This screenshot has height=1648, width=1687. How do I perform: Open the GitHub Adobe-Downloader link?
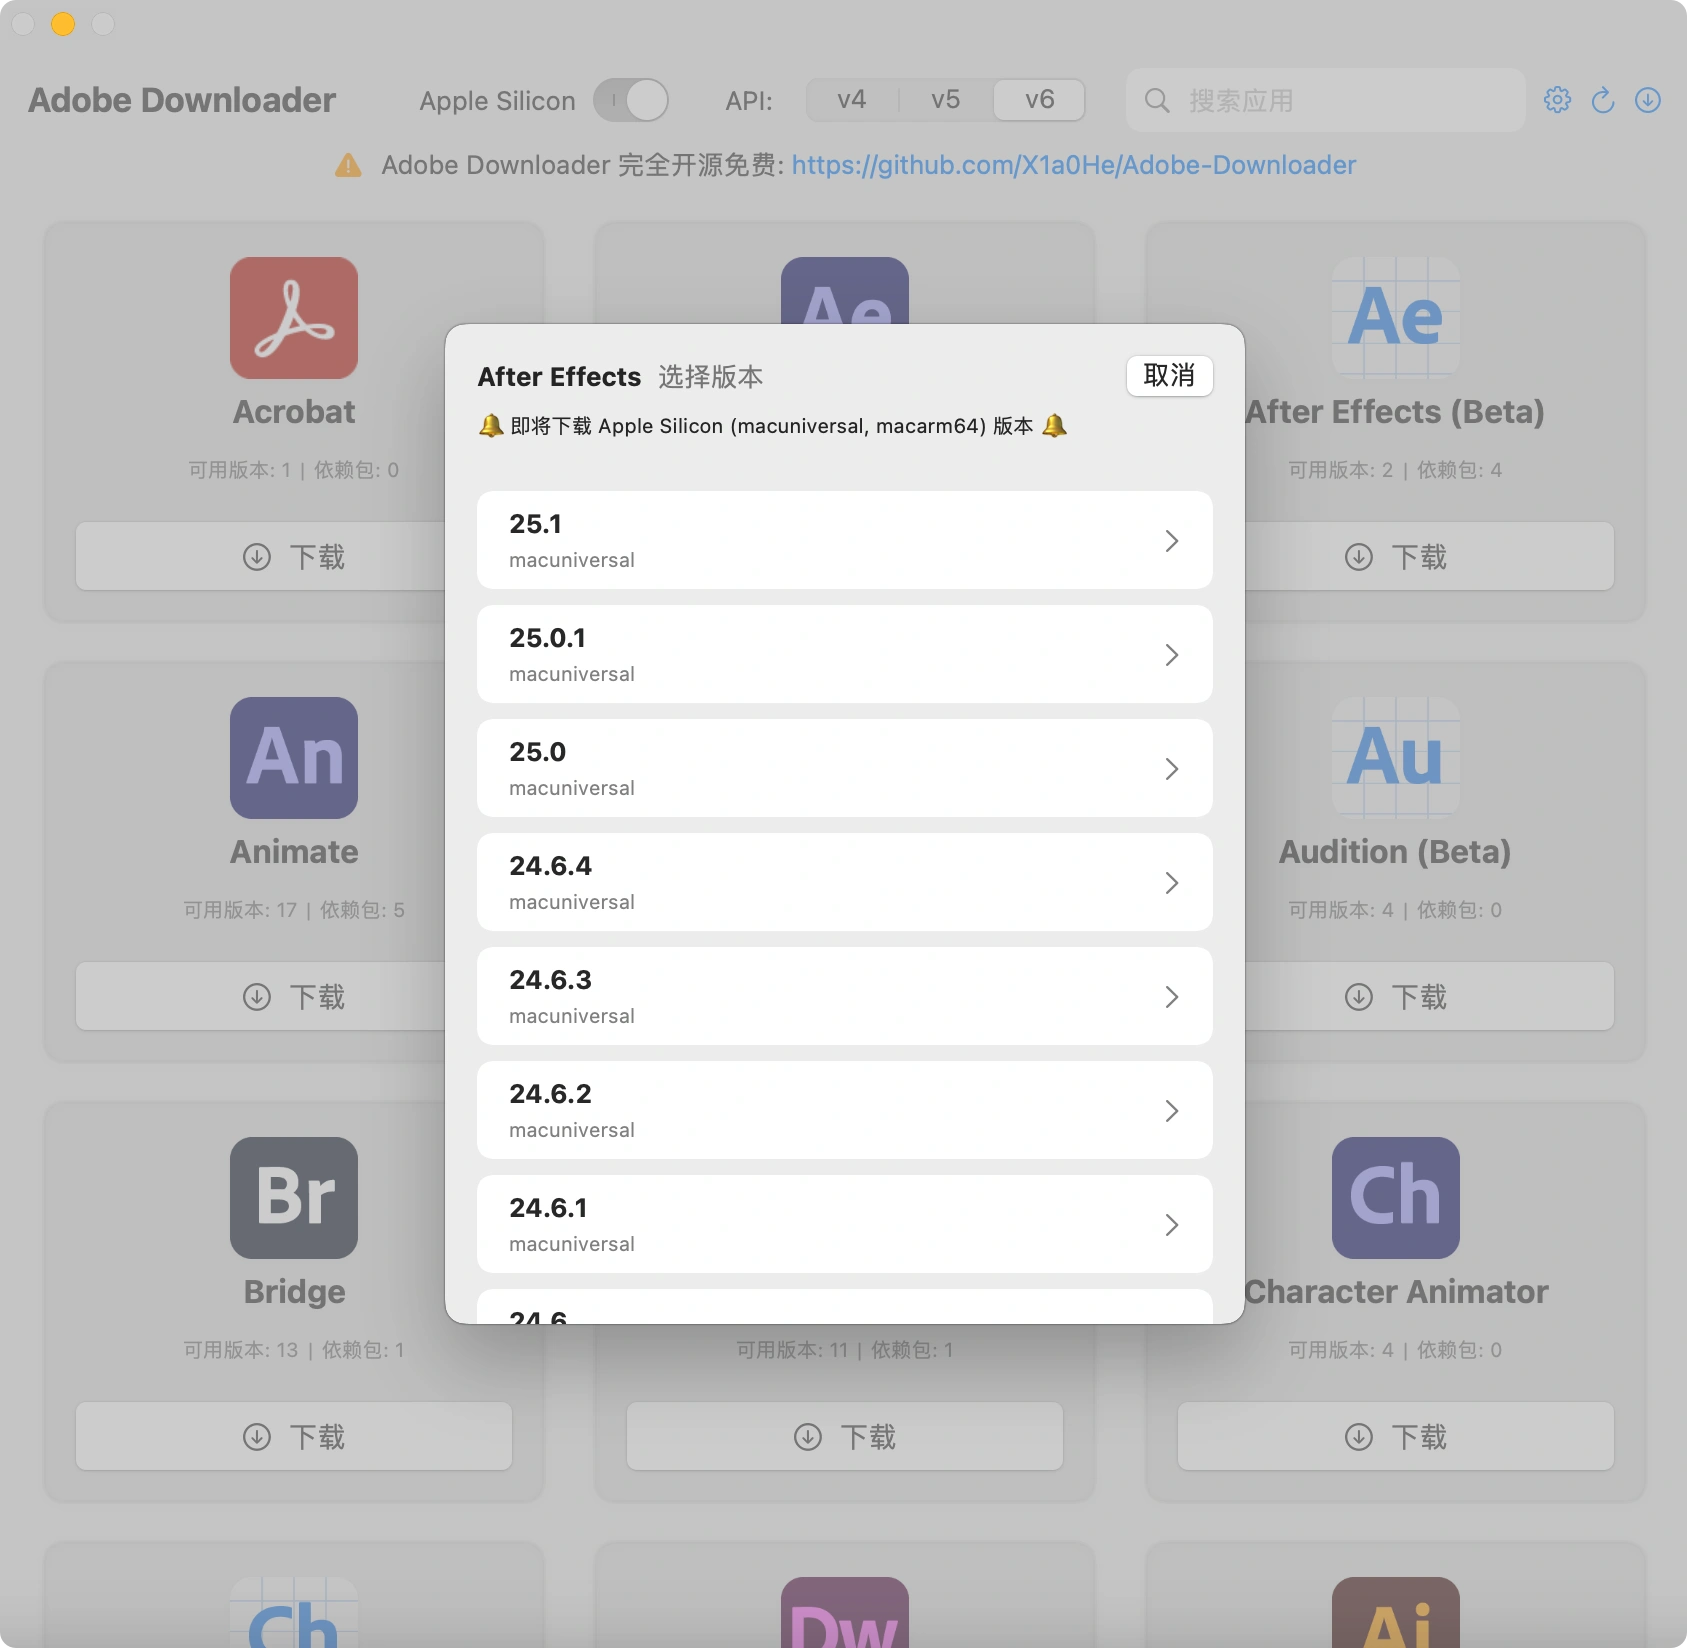[x=1074, y=165]
